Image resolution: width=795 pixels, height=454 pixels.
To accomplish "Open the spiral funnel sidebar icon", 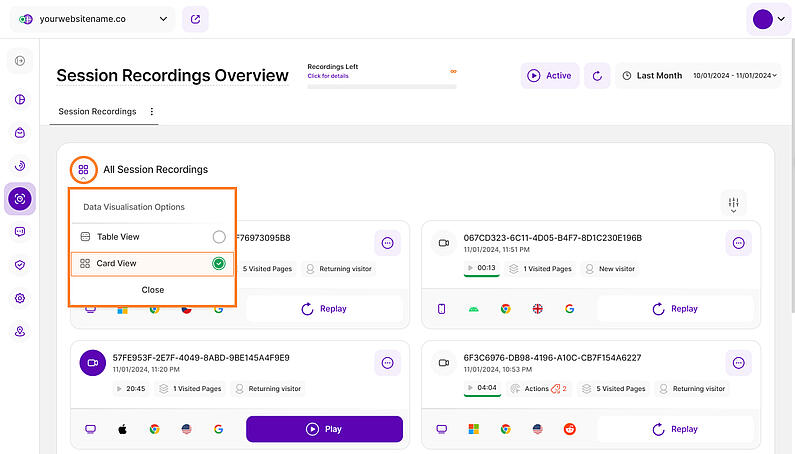I will coord(20,166).
